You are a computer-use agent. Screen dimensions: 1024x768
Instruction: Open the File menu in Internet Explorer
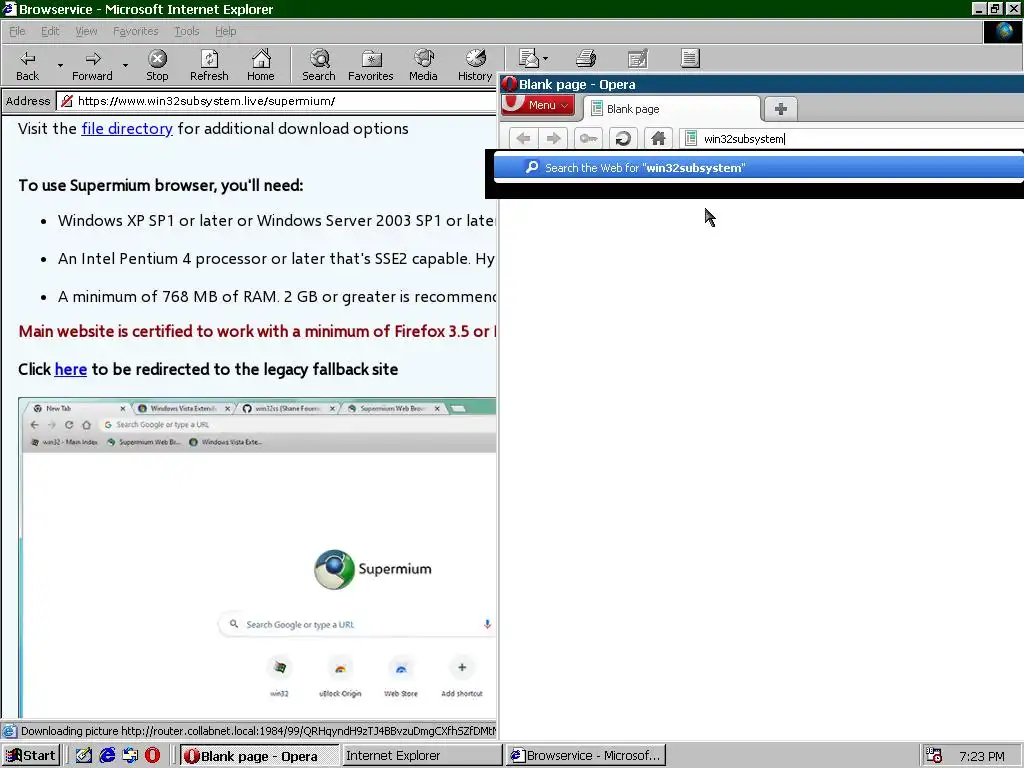click(x=17, y=31)
